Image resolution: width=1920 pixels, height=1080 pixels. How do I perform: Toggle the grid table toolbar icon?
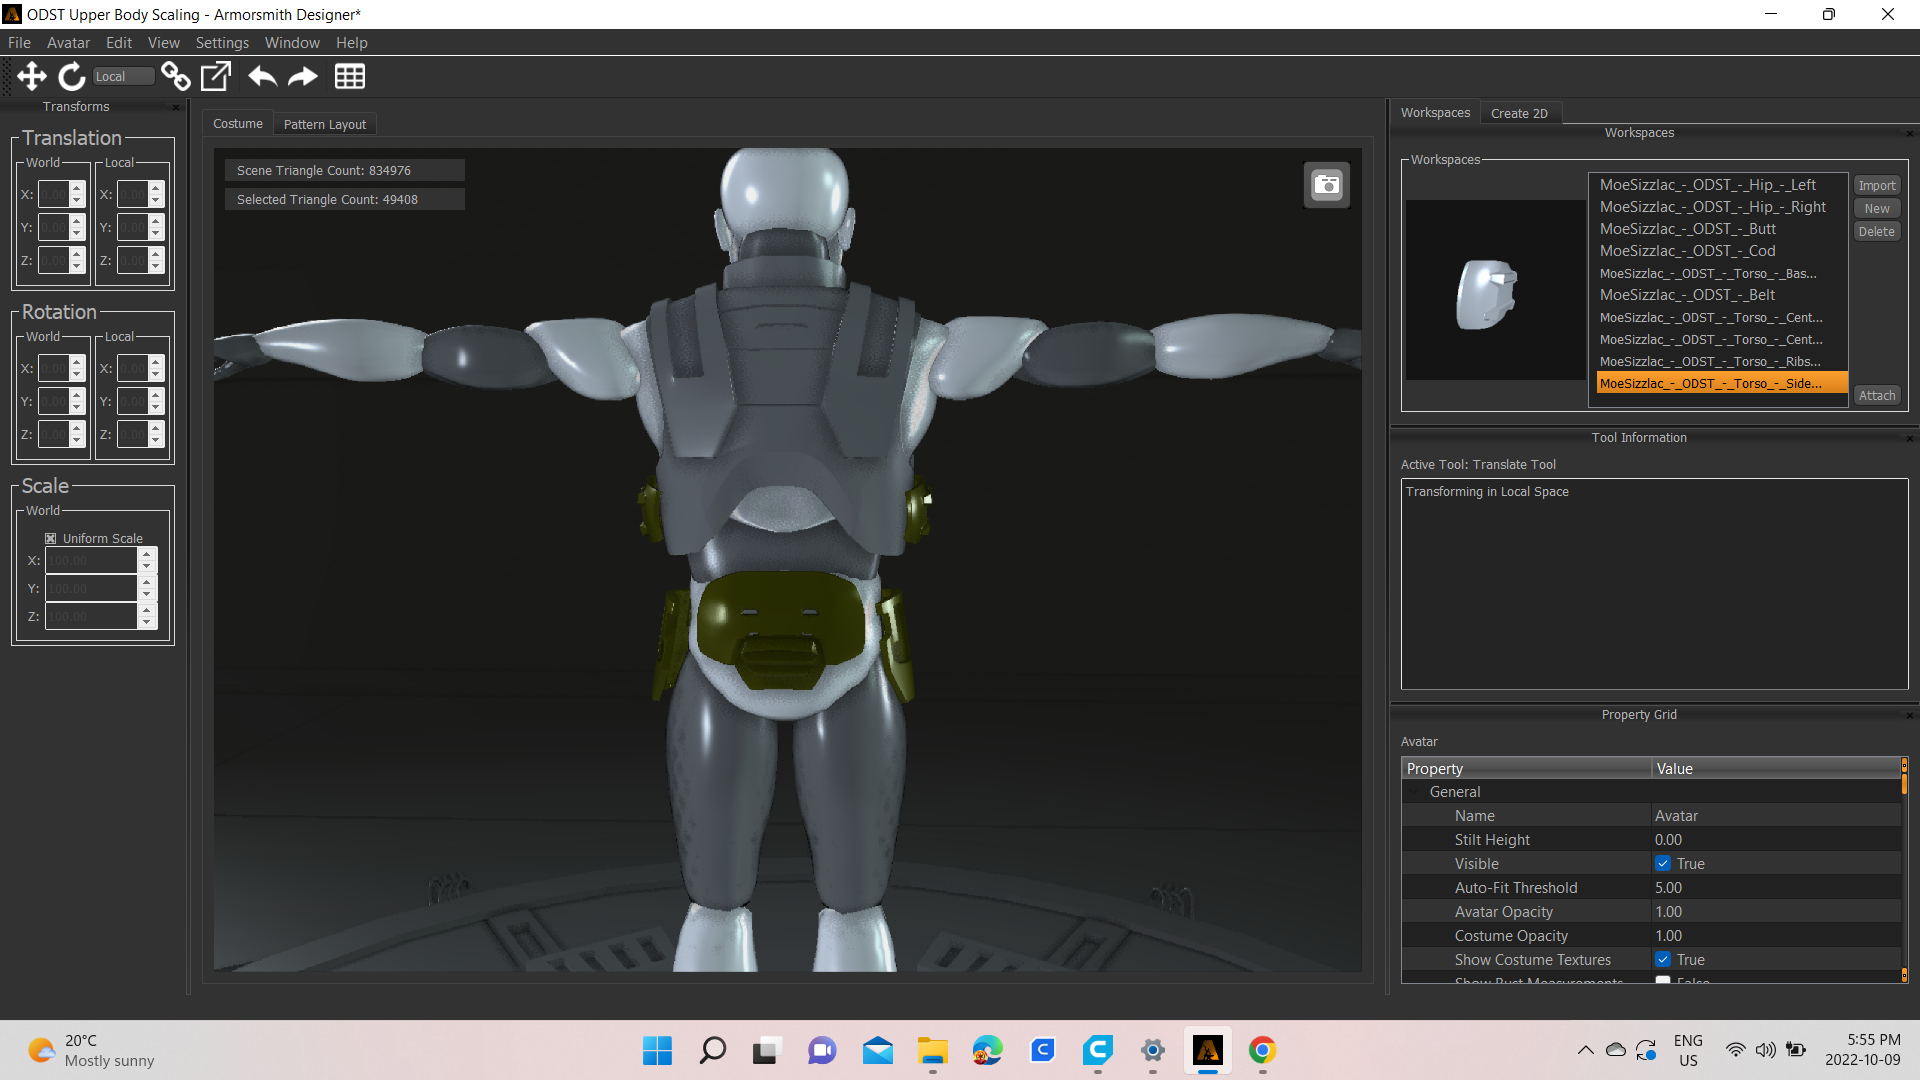(x=349, y=76)
